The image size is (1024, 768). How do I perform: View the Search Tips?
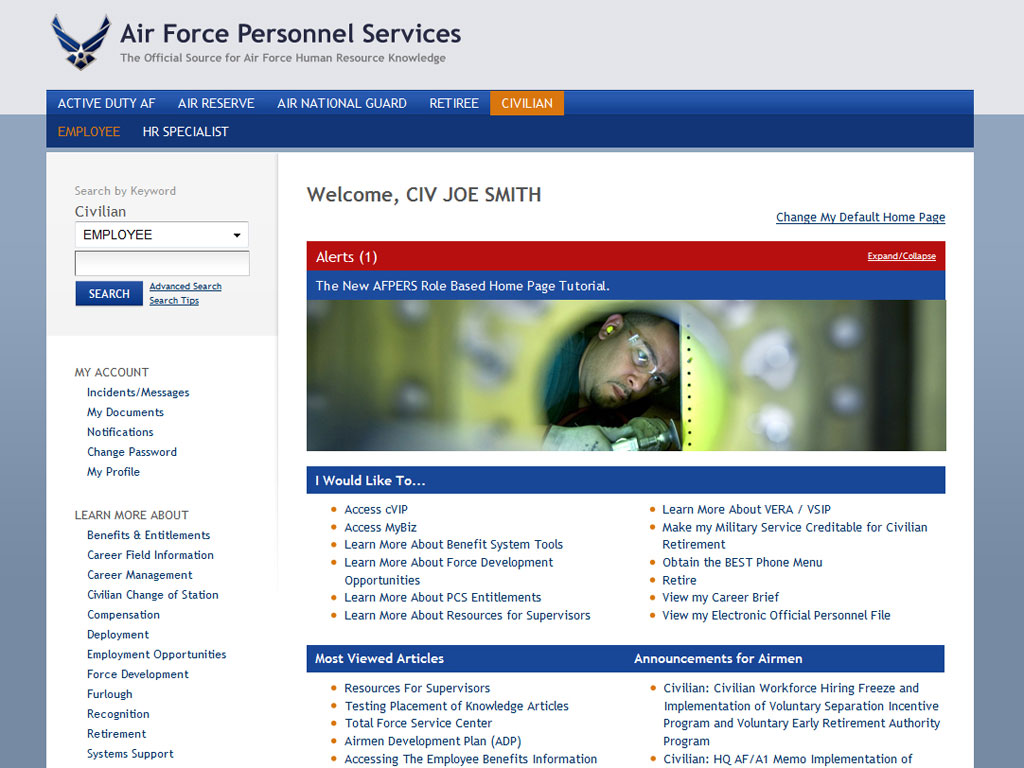[x=174, y=300]
